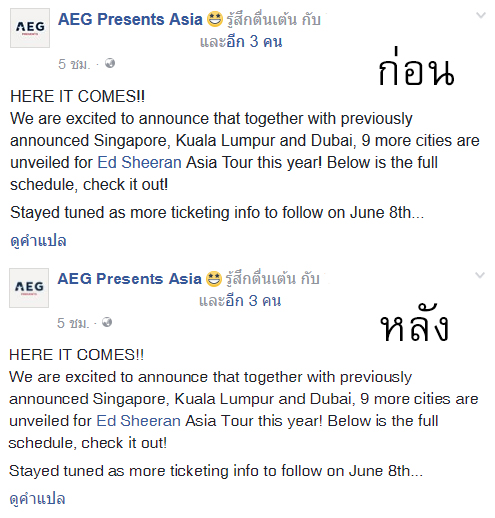The width and height of the screenshot is (495, 518).
Task: Click the globe privacy icon in first post
Action: 110,63
